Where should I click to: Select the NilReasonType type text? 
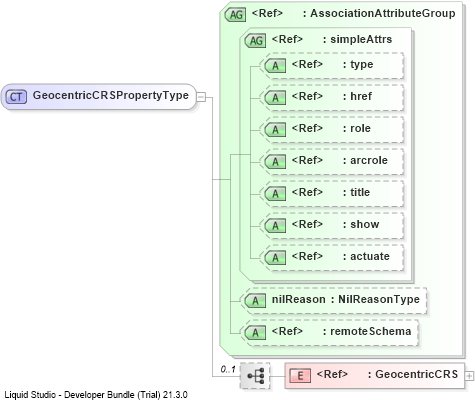379,299
